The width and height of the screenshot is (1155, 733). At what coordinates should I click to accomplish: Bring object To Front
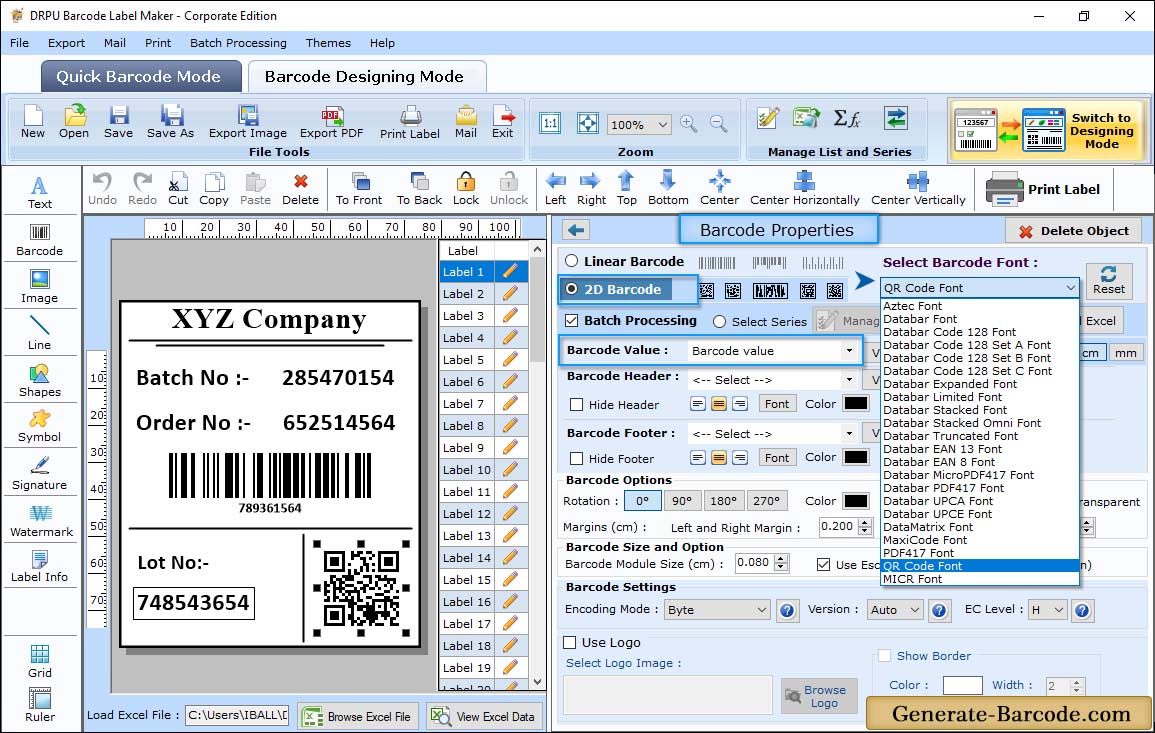tap(359, 189)
